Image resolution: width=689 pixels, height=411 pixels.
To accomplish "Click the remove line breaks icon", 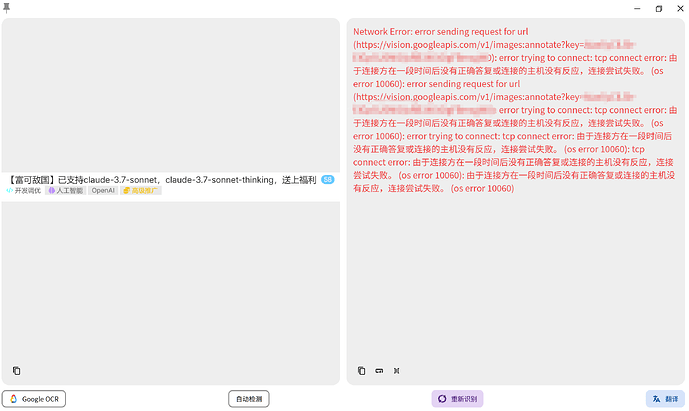I will (x=379, y=371).
